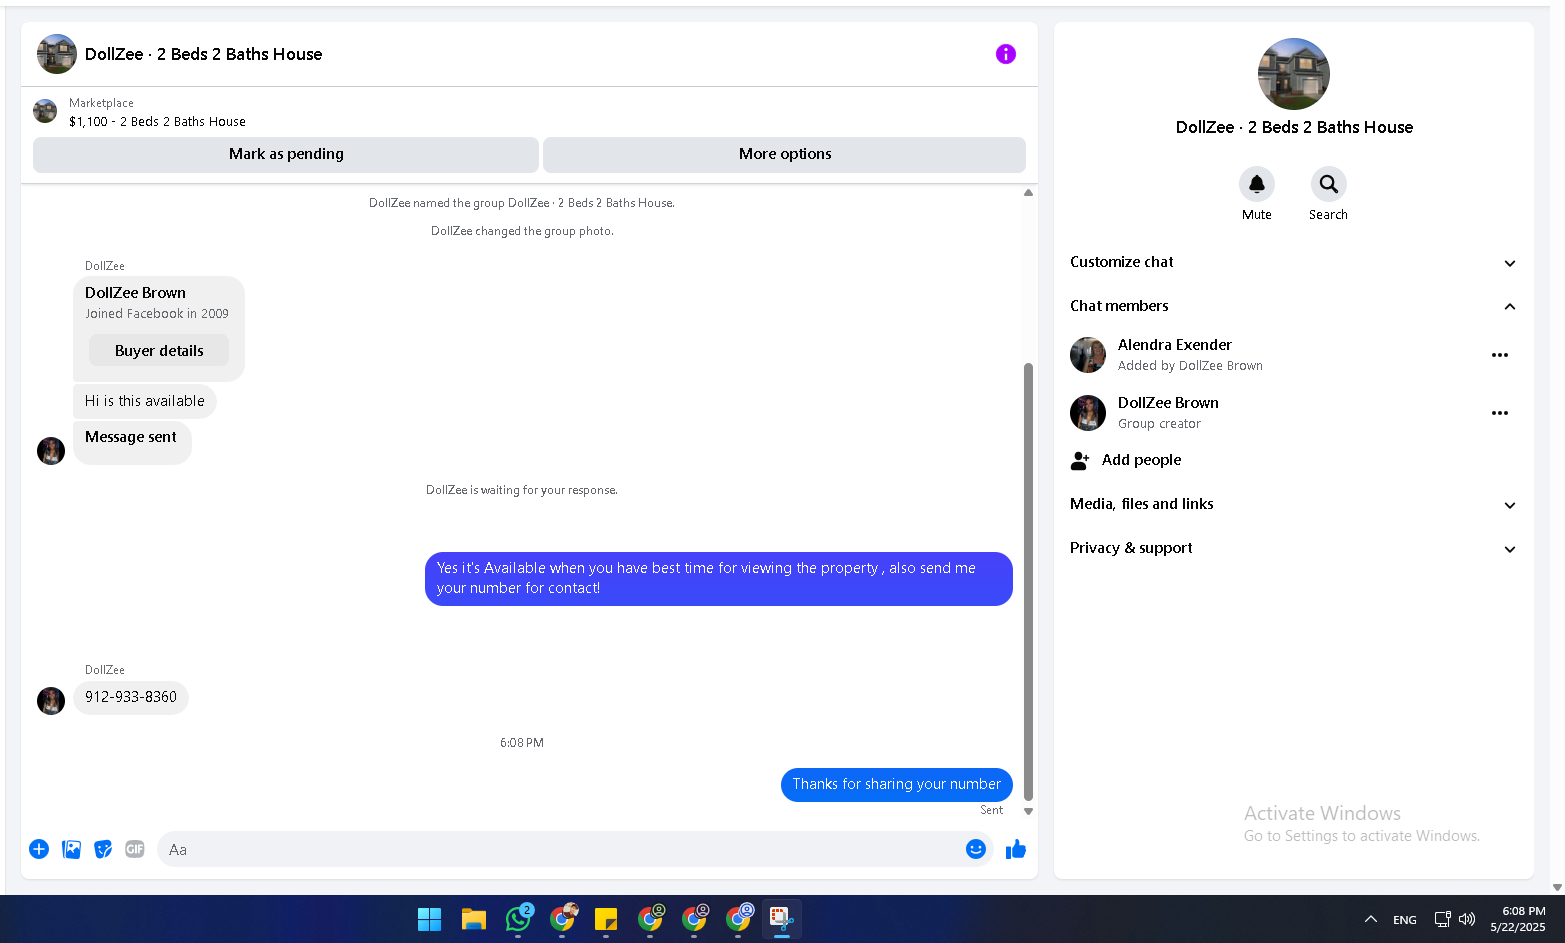Image resolution: width=1565 pixels, height=943 pixels.
Task: Switch ENG input language indicator
Action: (1405, 920)
